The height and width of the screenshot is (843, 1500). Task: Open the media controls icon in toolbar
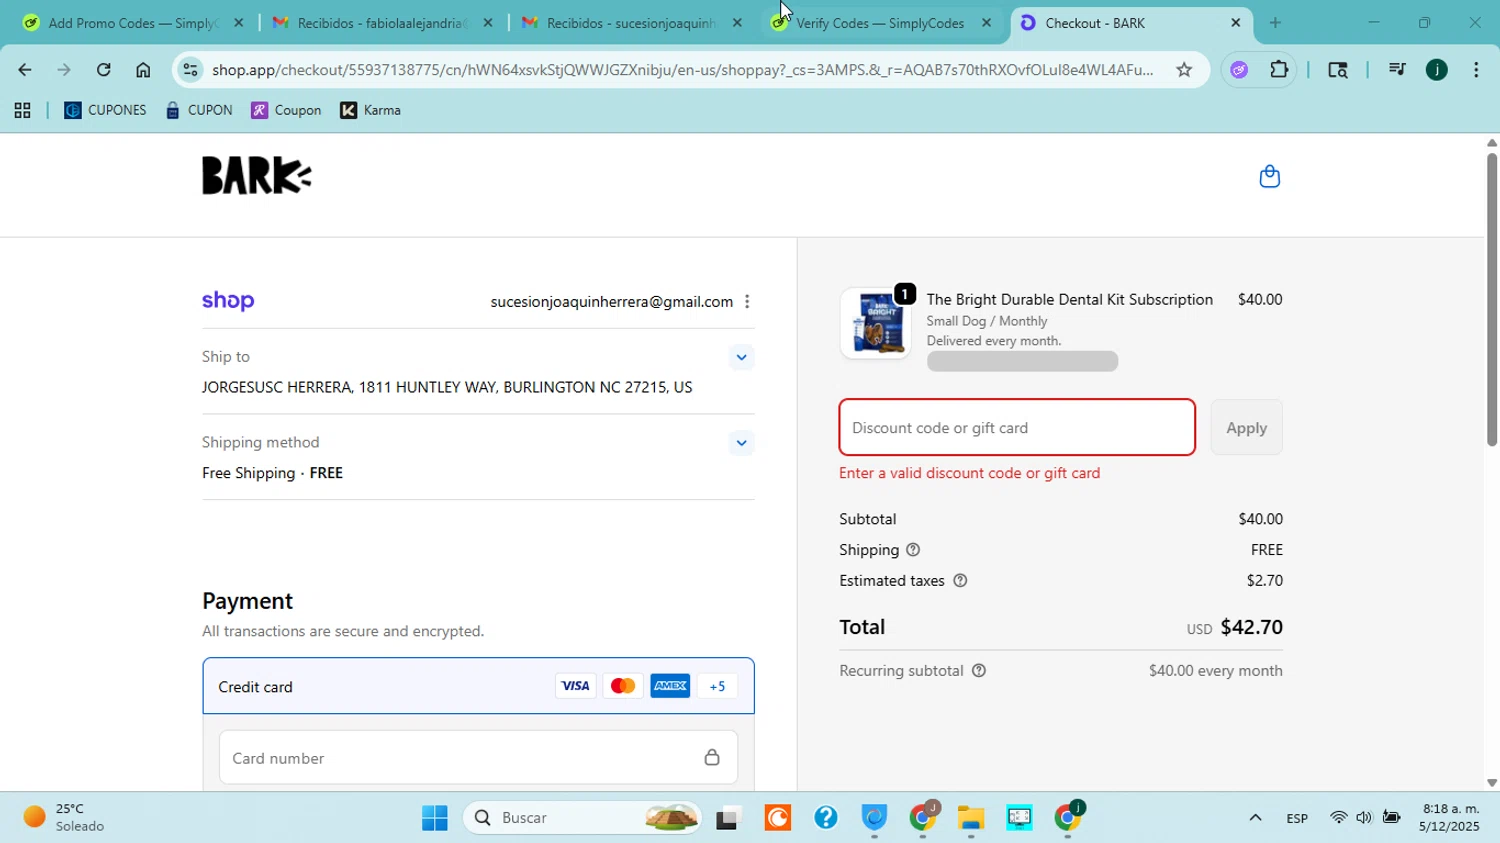click(x=1397, y=69)
